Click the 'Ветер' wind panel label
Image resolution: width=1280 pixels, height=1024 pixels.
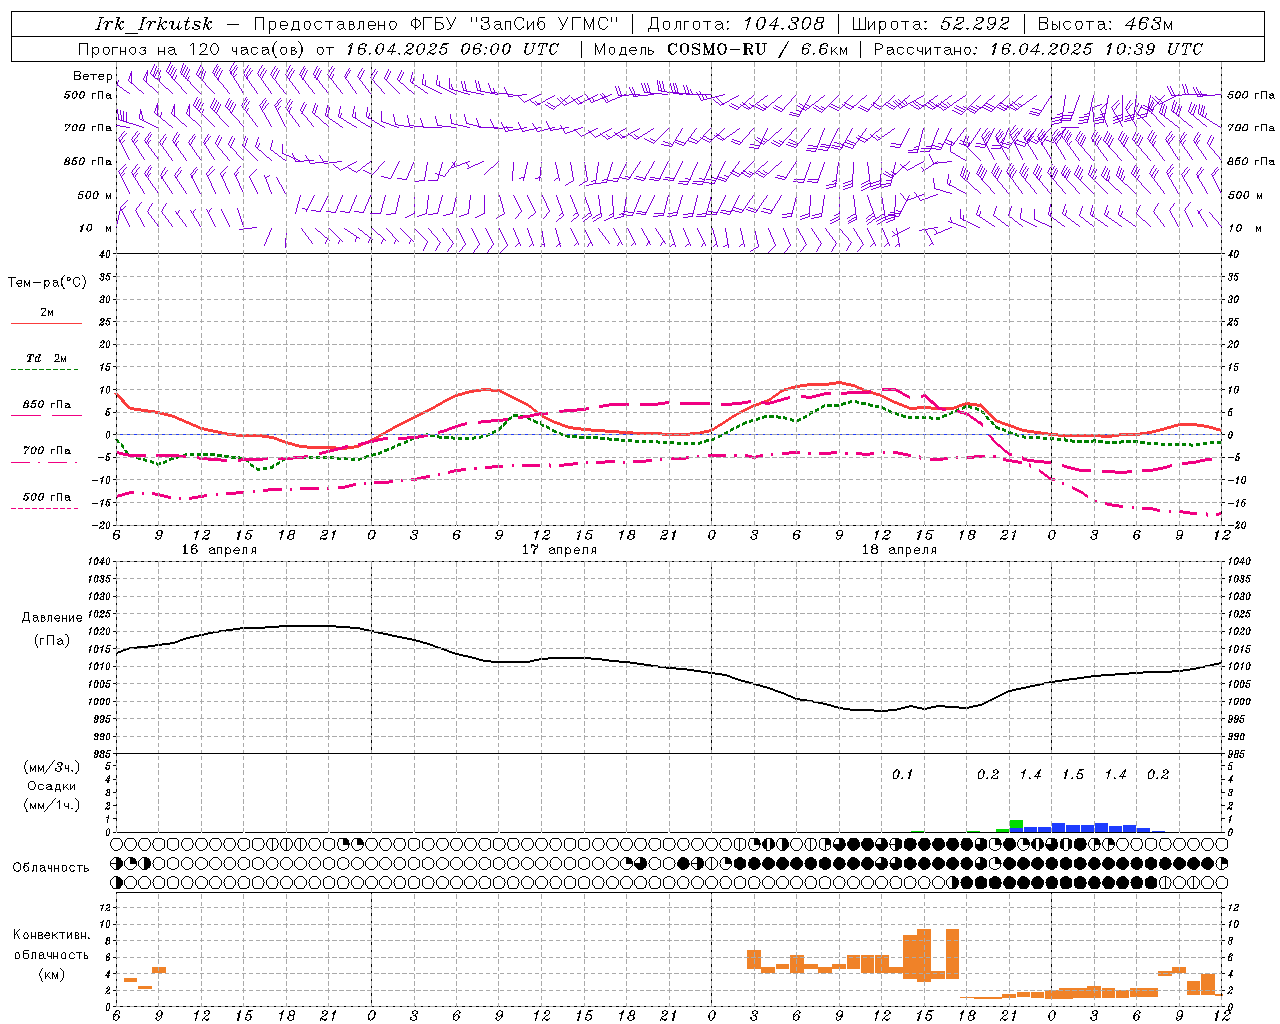click(92, 76)
